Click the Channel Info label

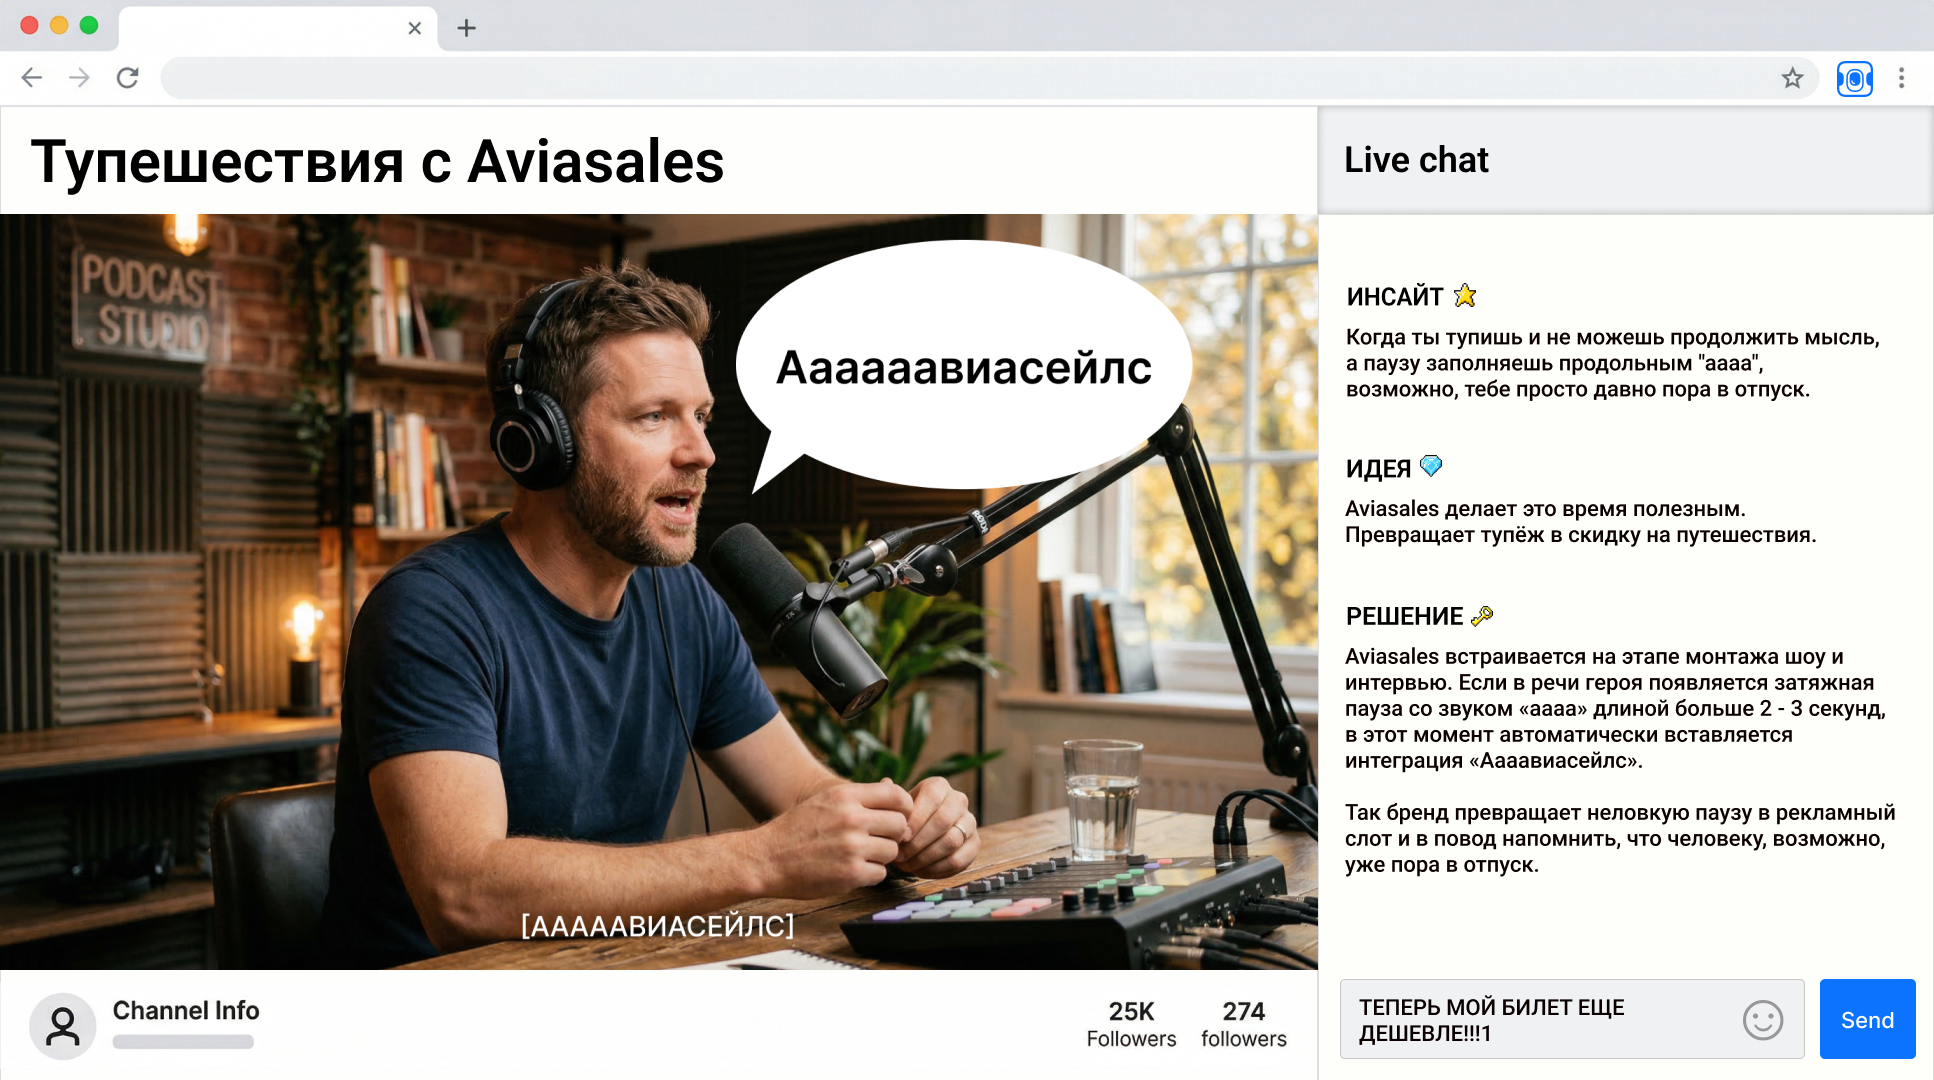pyautogui.click(x=186, y=1010)
